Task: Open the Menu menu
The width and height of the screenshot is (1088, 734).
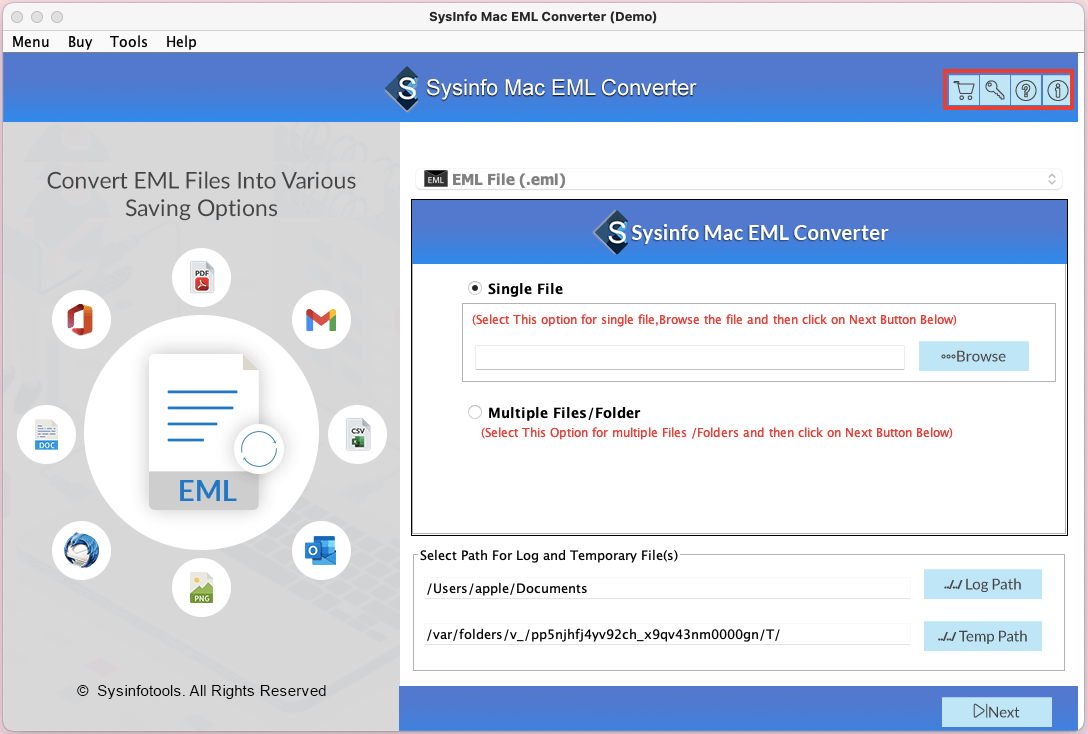Action: pyautogui.click(x=31, y=42)
